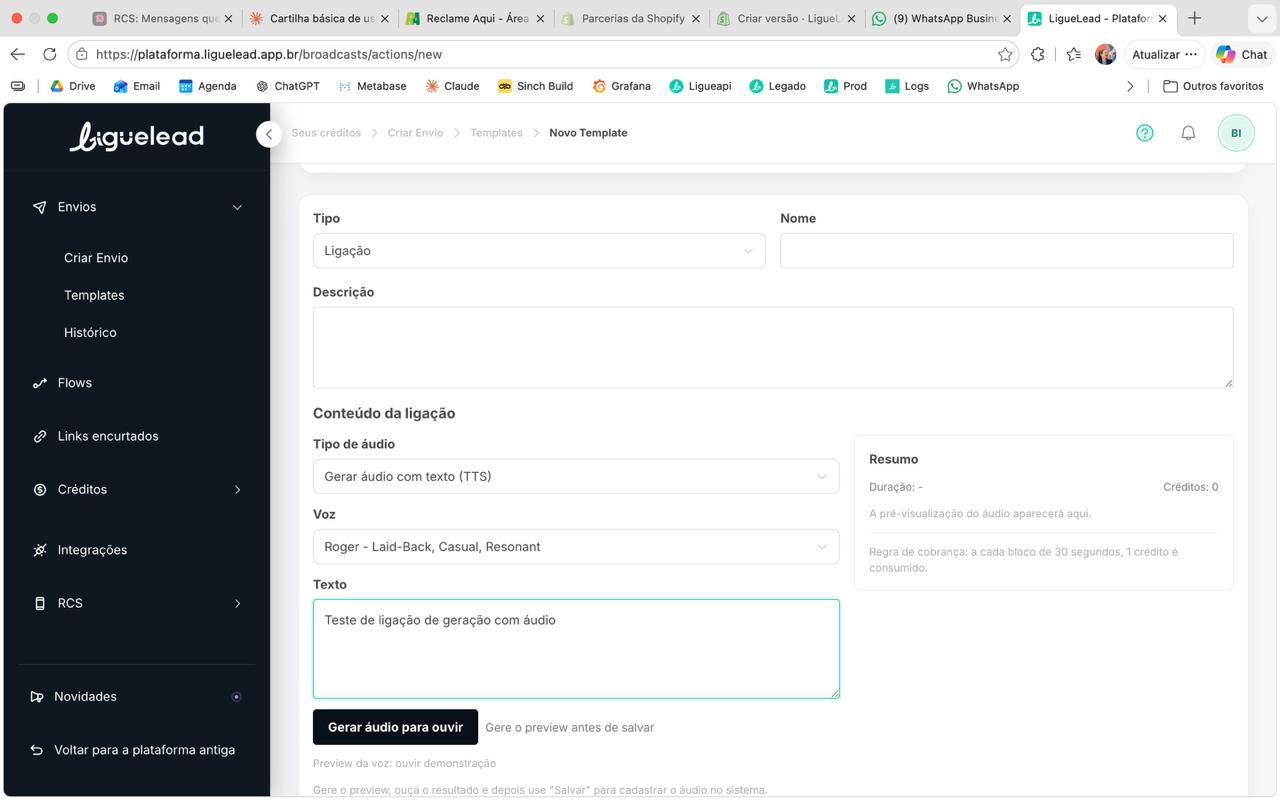Click the return arrow icon for old platform
Viewport: 1280px width, 800px height.
[x=37, y=750]
